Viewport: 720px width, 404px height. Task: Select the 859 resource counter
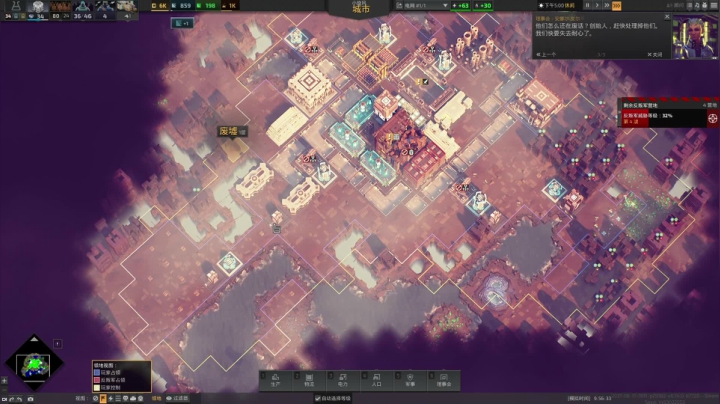point(181,6)
